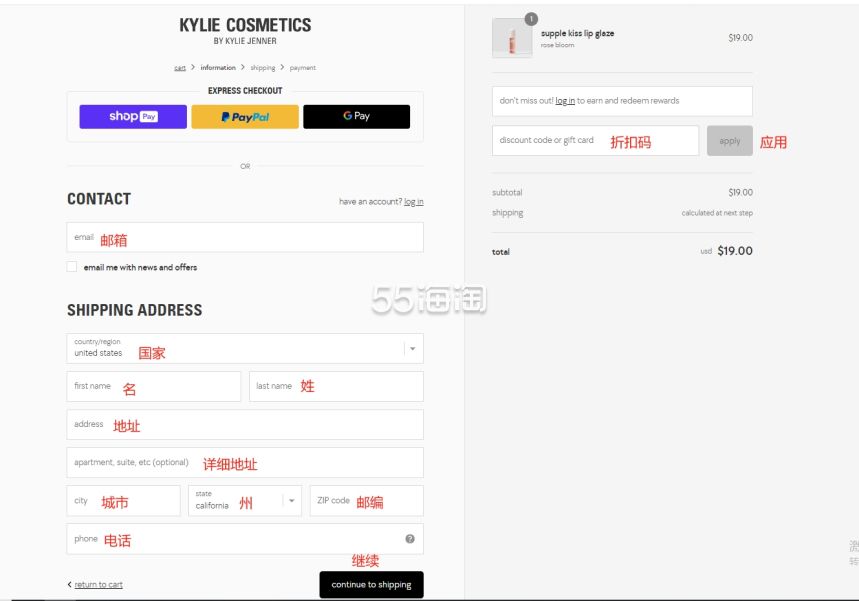Click the supple kiss lip glaze thumbnail

[x=512, y=38]
